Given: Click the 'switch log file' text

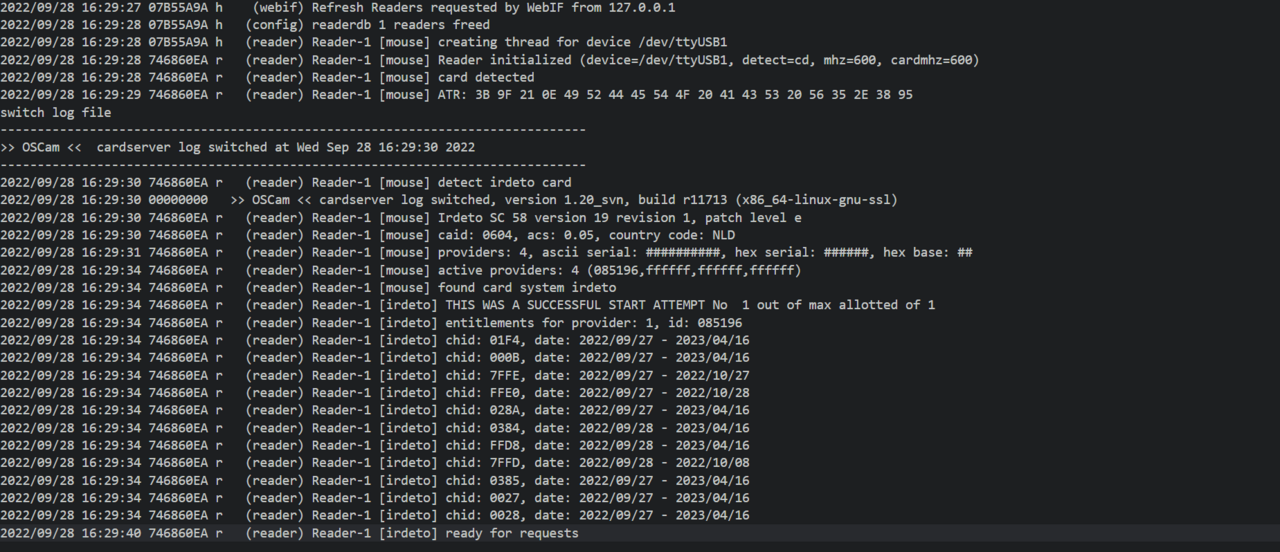Looking at the screenshot, I should [56, 112].
